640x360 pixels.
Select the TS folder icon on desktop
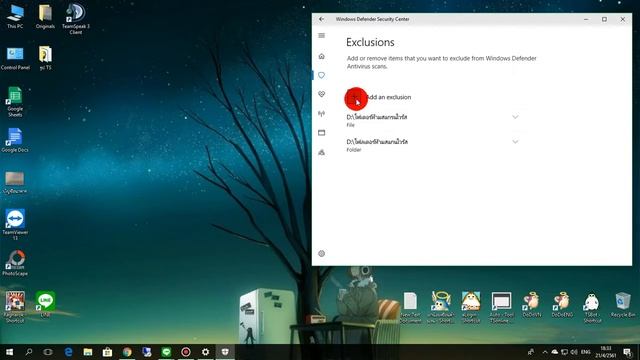point(45,58)
